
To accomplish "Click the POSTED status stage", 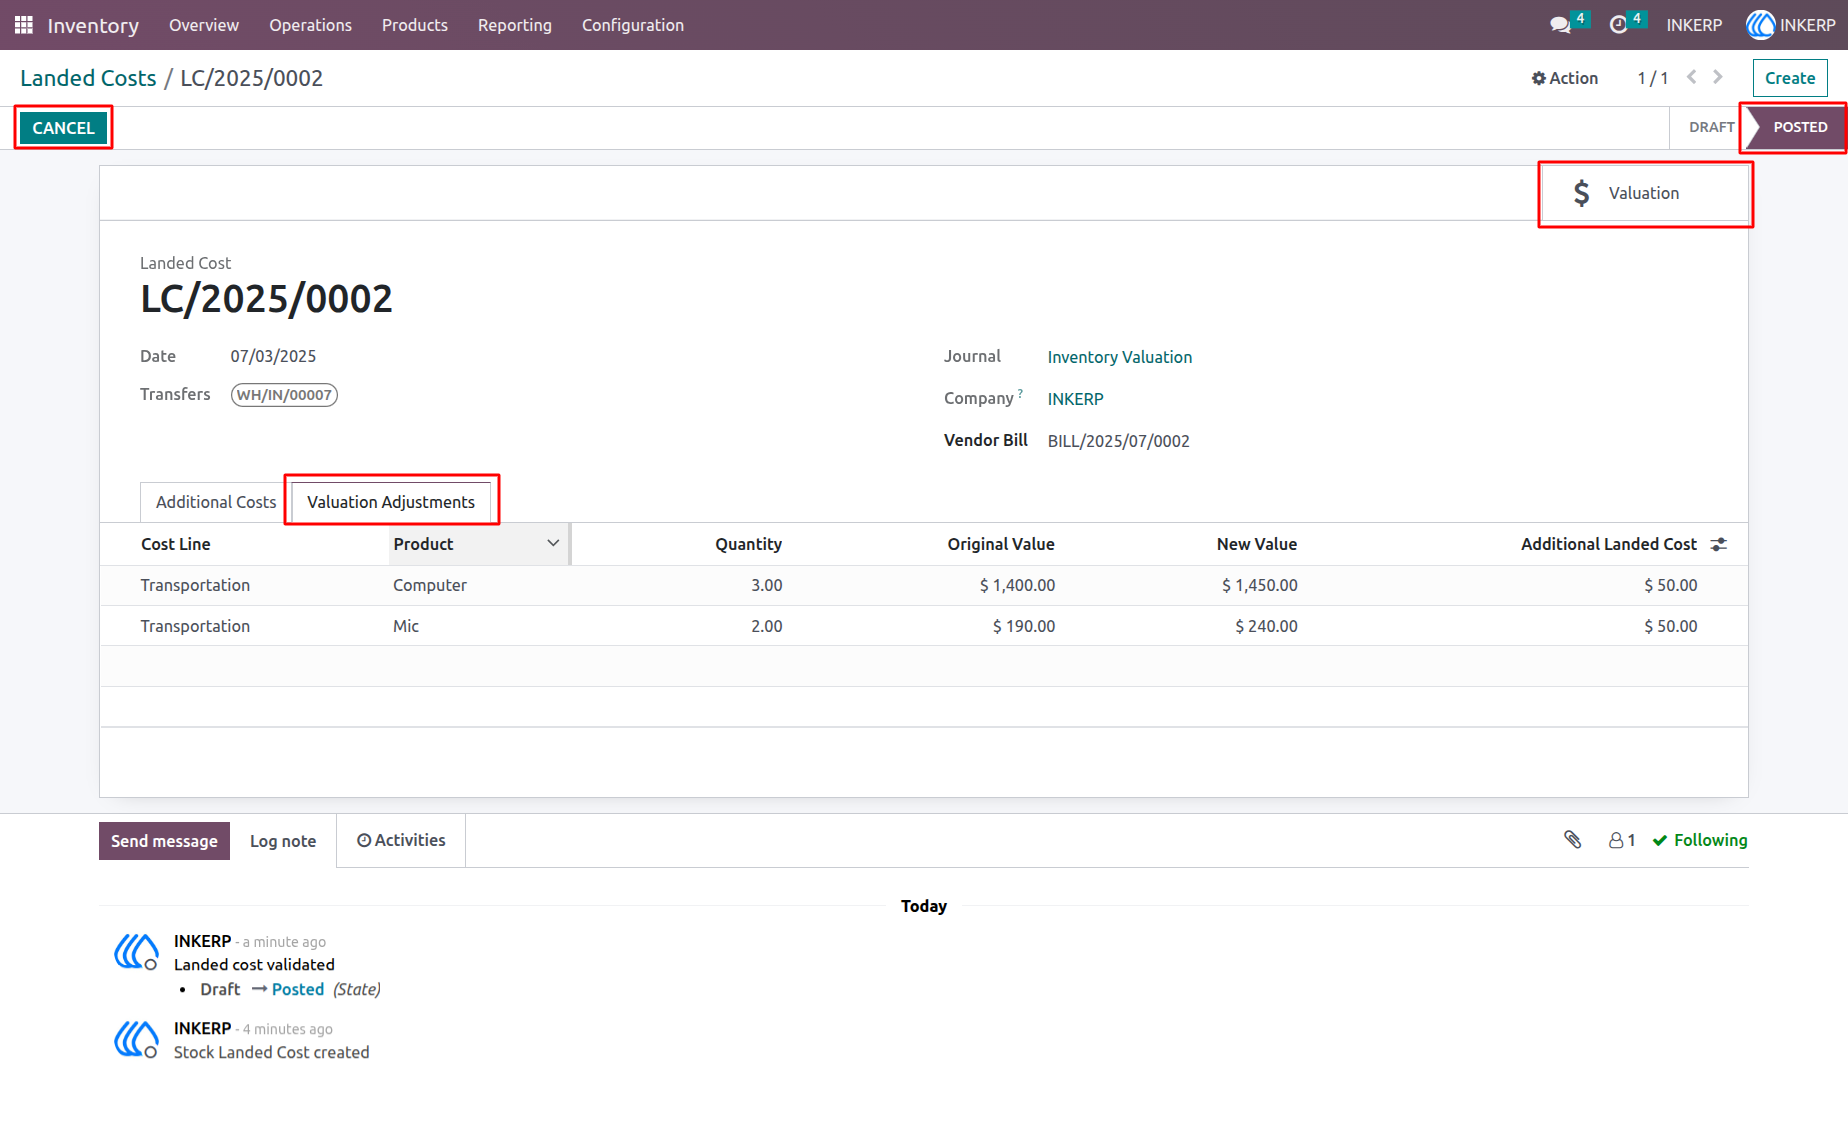I will [x=1799, y=127].
